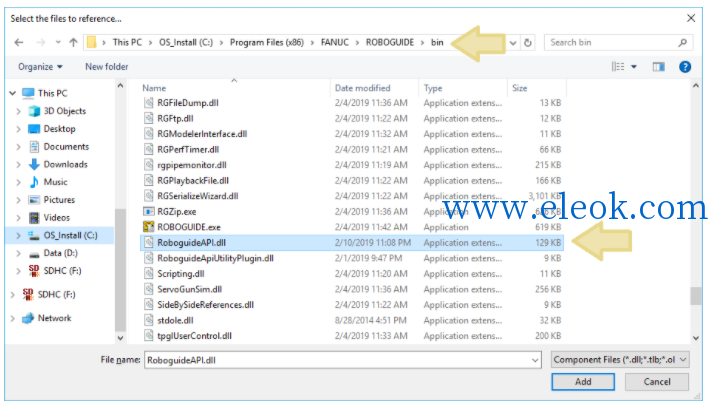Click file list vertical scrollbar thumb
Viewport: 708px width, 411px height.
696,296
